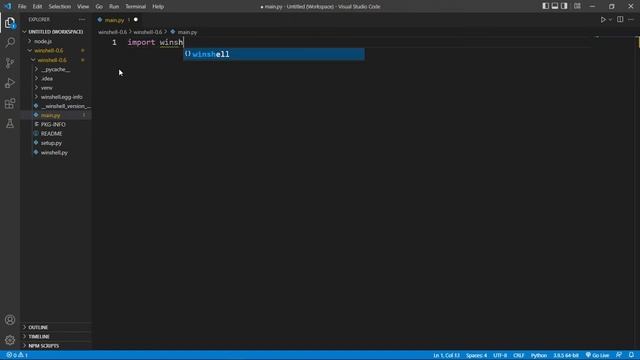Open Explorer Views and More Actions ellipsis

pyautogui.click(x=82, y=19)
